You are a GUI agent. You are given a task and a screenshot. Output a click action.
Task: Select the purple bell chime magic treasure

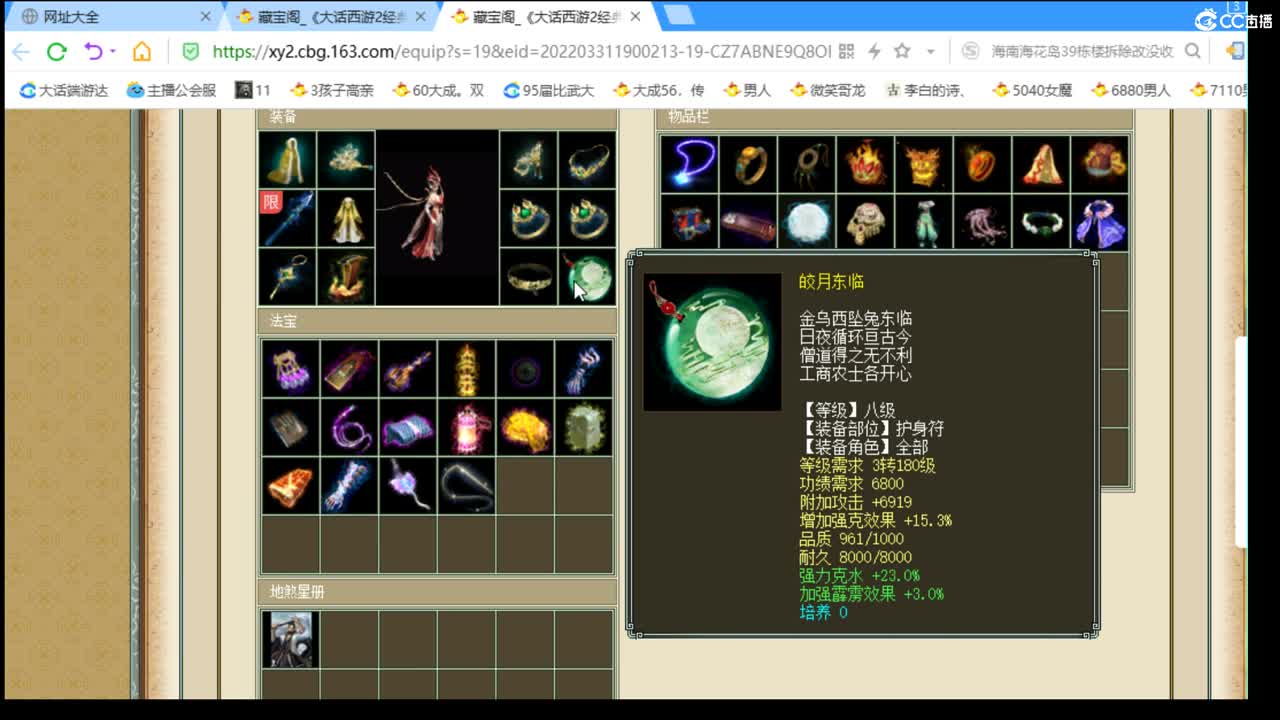291,369
